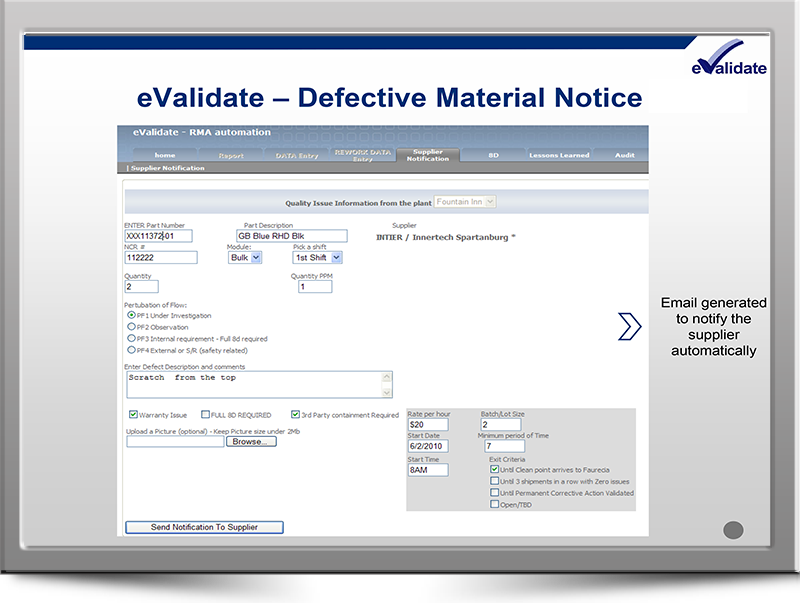Click Send Notification To Supplier button
The image size is (800, 612).
(204, 527)
